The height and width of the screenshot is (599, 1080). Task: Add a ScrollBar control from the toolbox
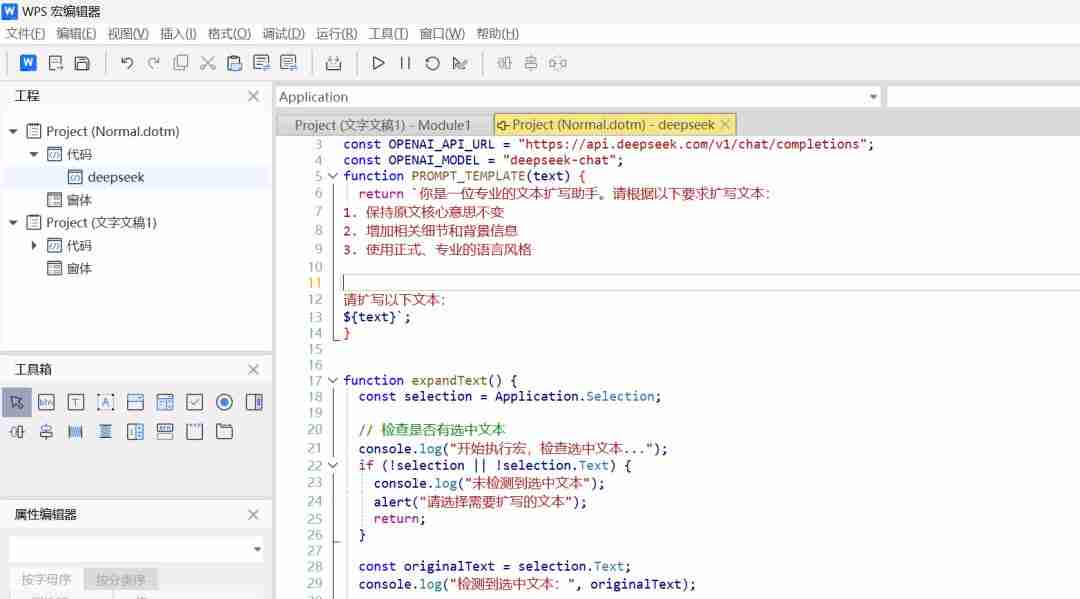point(76,431)
